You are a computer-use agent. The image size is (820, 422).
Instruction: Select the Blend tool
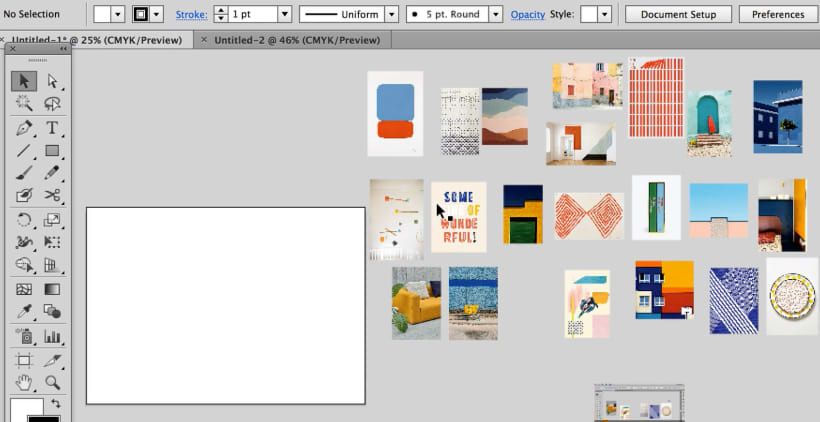pyautogui.click(x=52, y=312)
